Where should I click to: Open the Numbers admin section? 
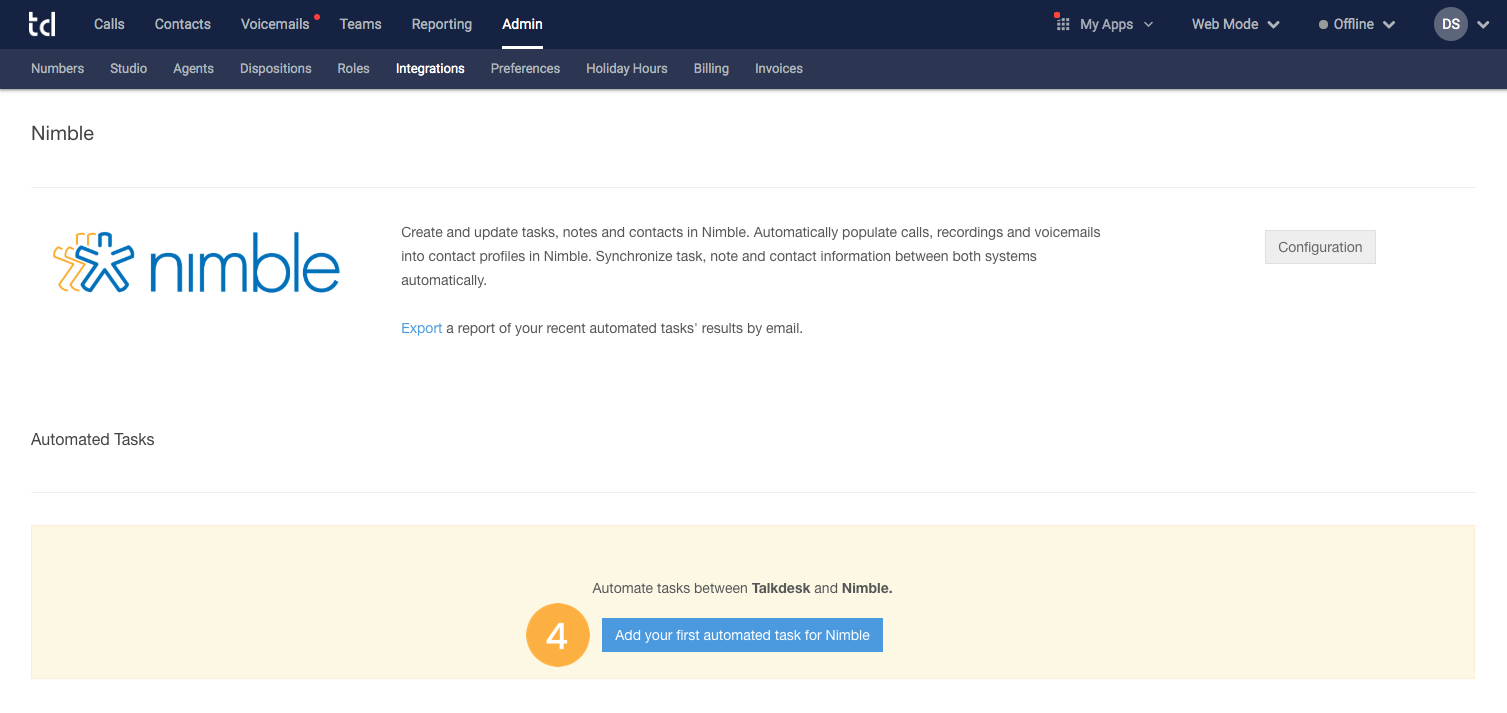tap(58, 69)
